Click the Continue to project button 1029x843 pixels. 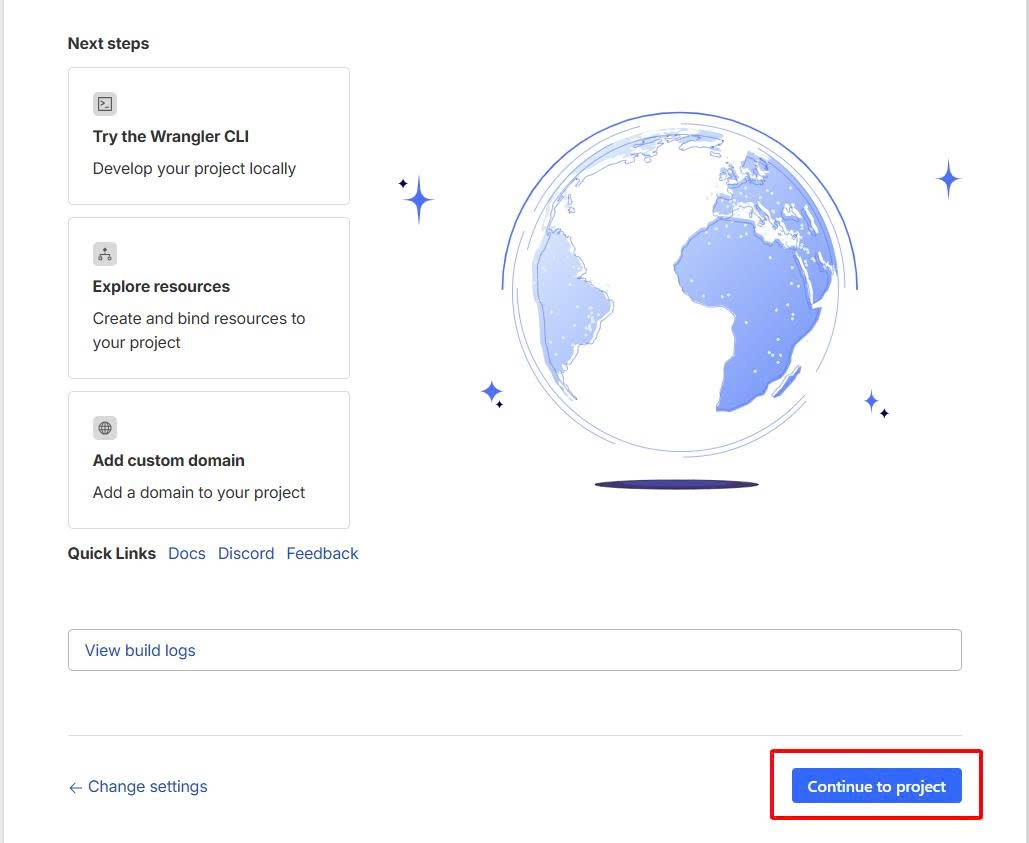point(876,786)
